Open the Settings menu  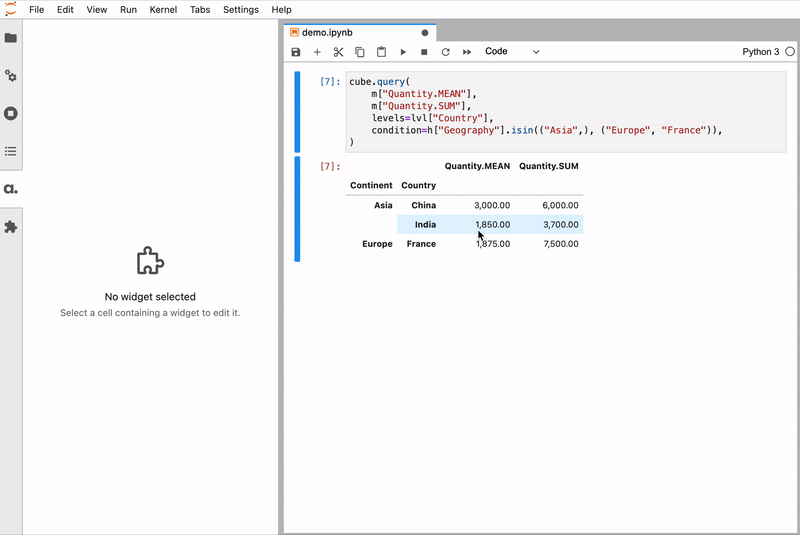click(240, 9)
